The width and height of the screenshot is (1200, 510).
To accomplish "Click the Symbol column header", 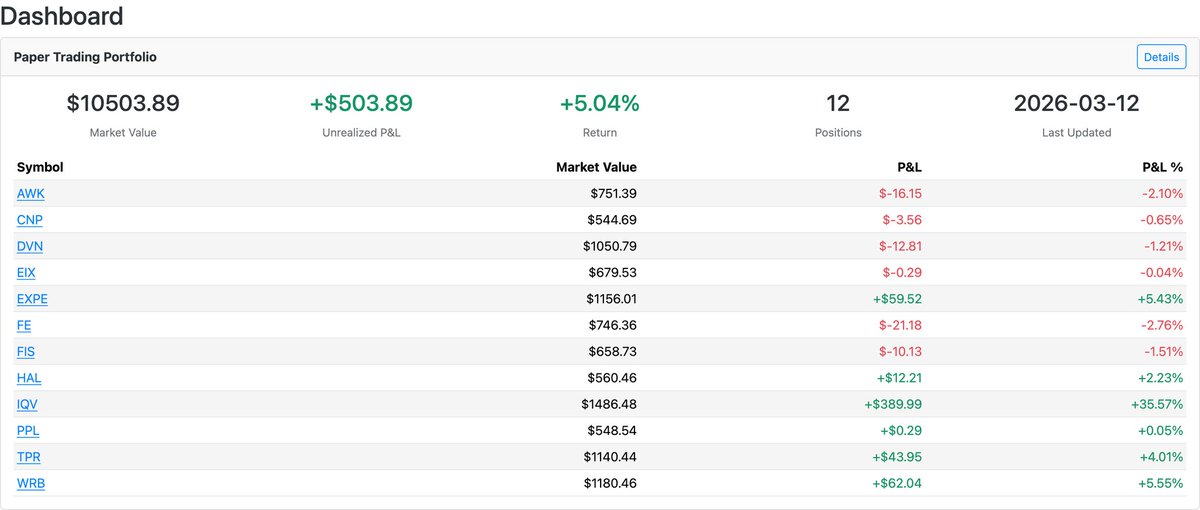I will [40, 167].
